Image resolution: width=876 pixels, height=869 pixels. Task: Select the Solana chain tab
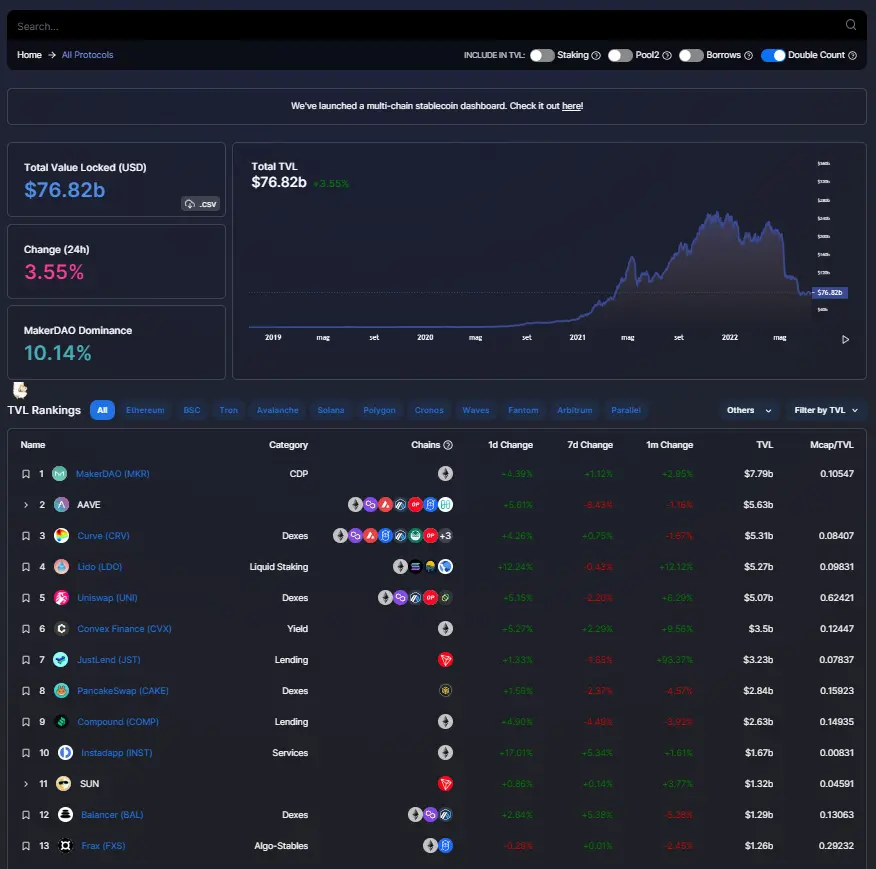coord(331,410)
